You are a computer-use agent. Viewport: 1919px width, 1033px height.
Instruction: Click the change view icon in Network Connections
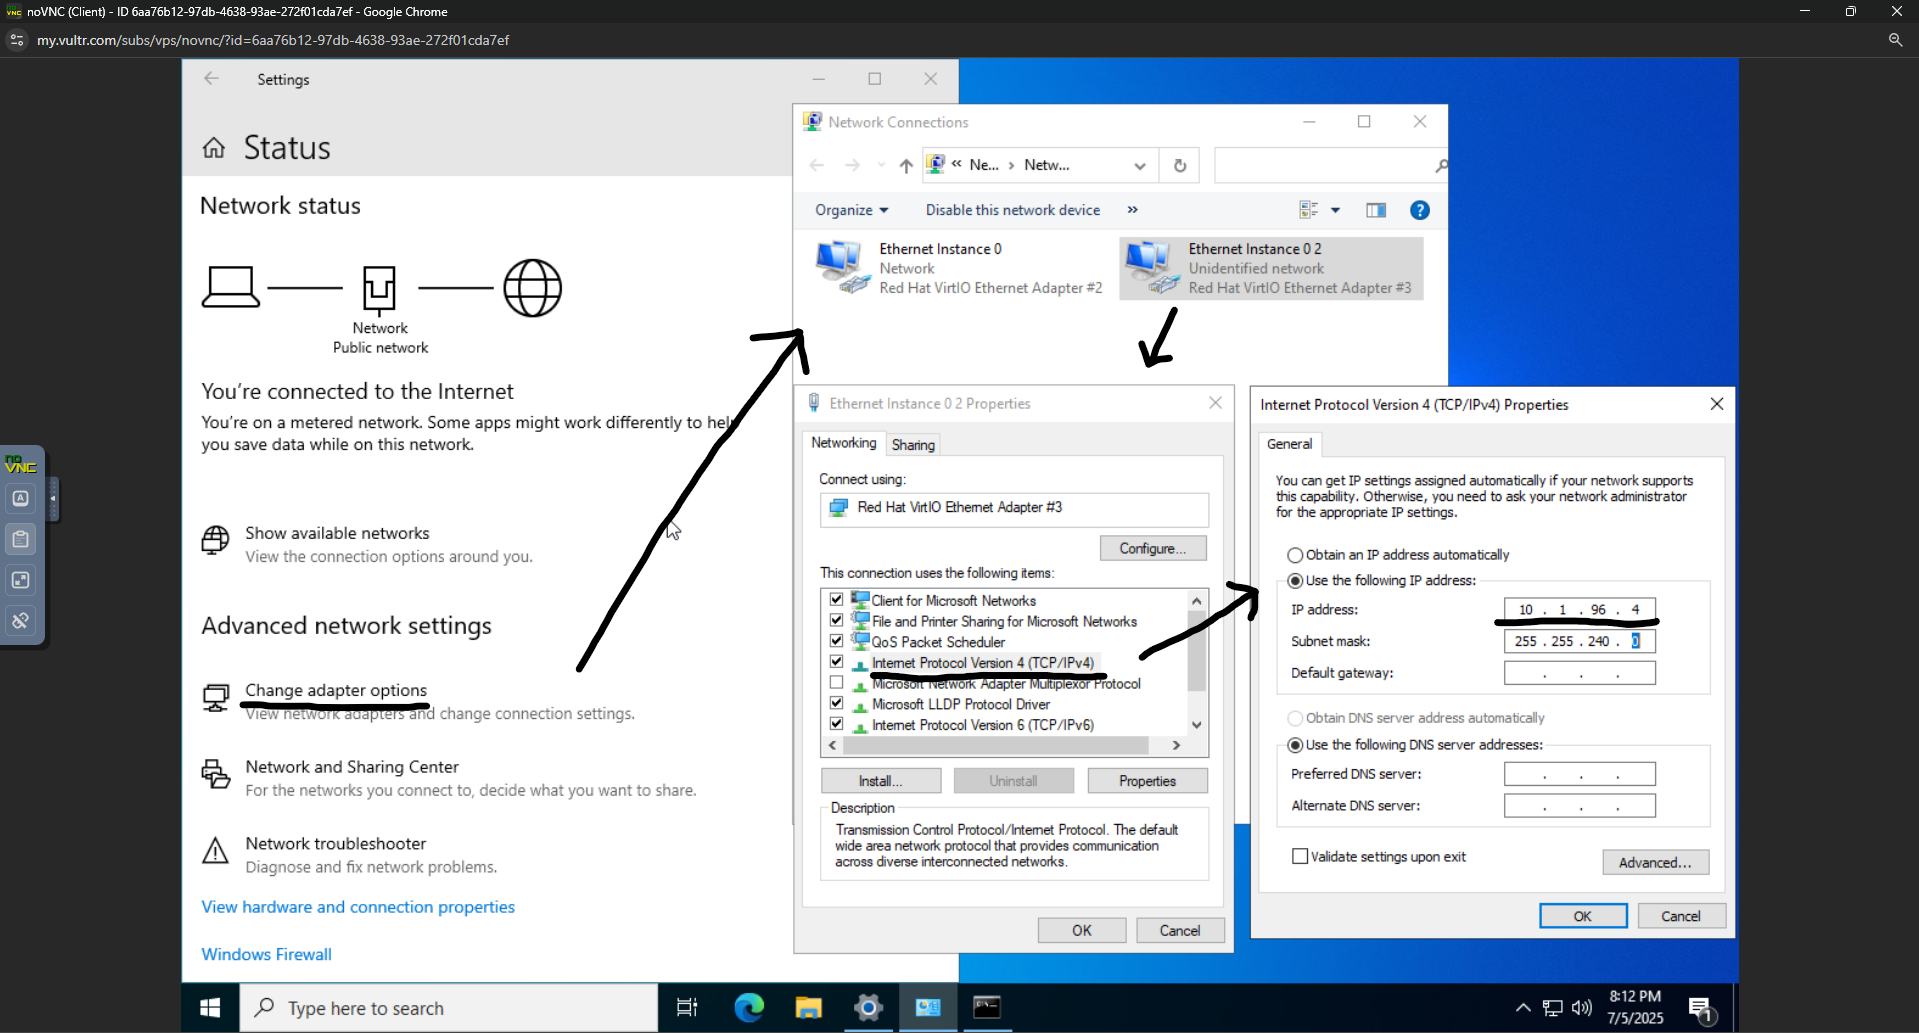pos(1308,210)
